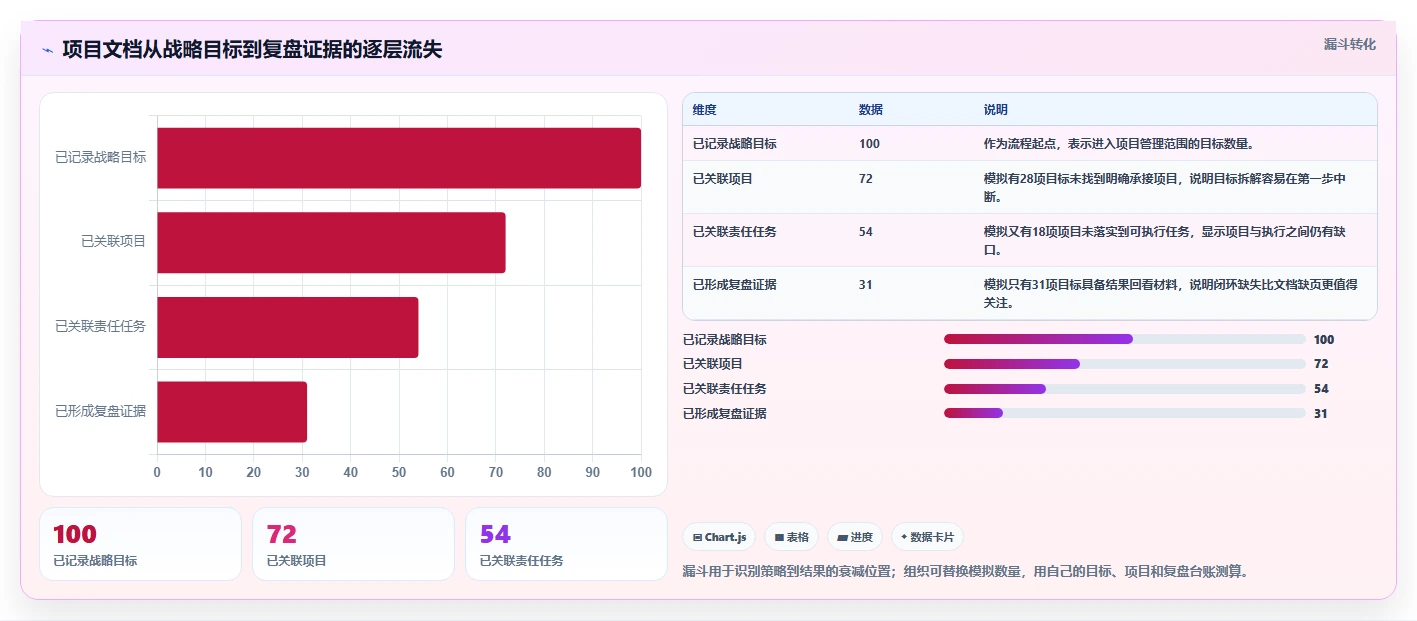The image size is (1417, 621).
Task: Click the description starting 模拟只有31项
Action: [1170, 293]
